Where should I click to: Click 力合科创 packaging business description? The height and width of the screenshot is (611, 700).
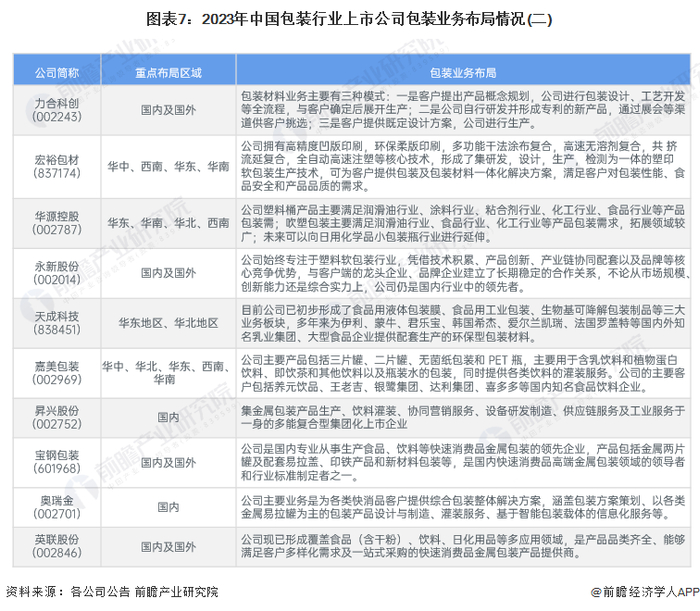[463, 110]
